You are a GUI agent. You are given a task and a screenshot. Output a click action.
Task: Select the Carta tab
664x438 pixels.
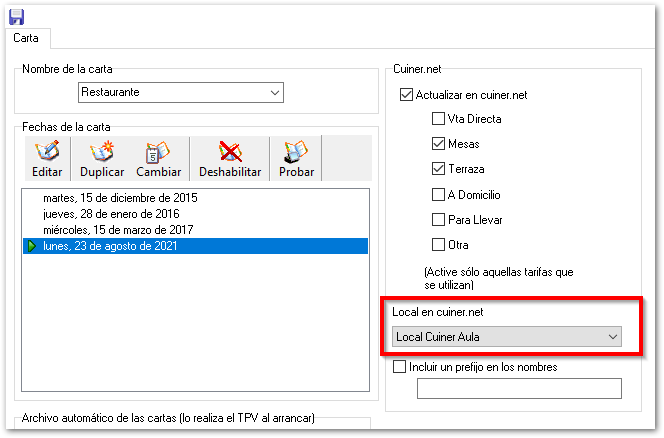click(x=26, y=38)
